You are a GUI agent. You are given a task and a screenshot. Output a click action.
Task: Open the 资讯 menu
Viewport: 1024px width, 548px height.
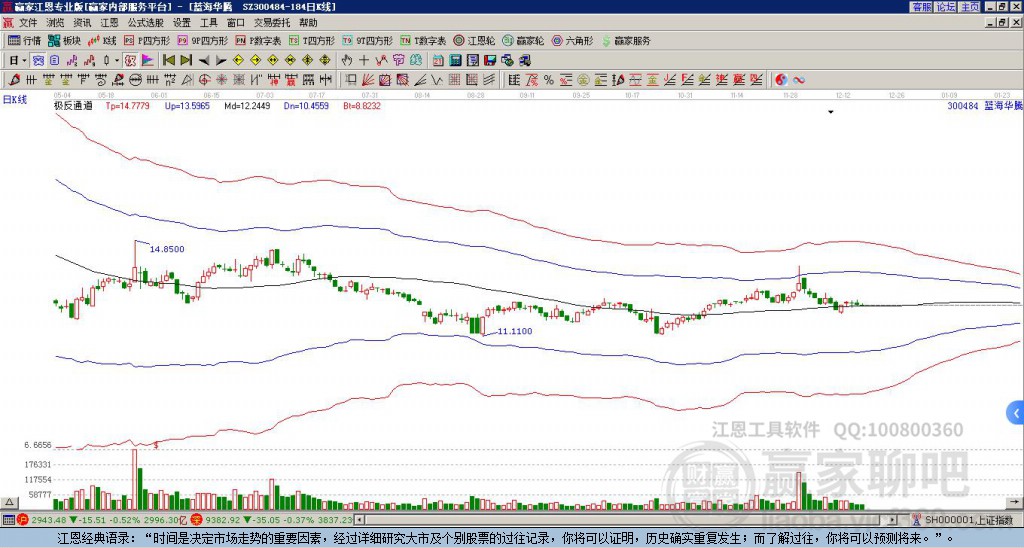click(82, 23)
